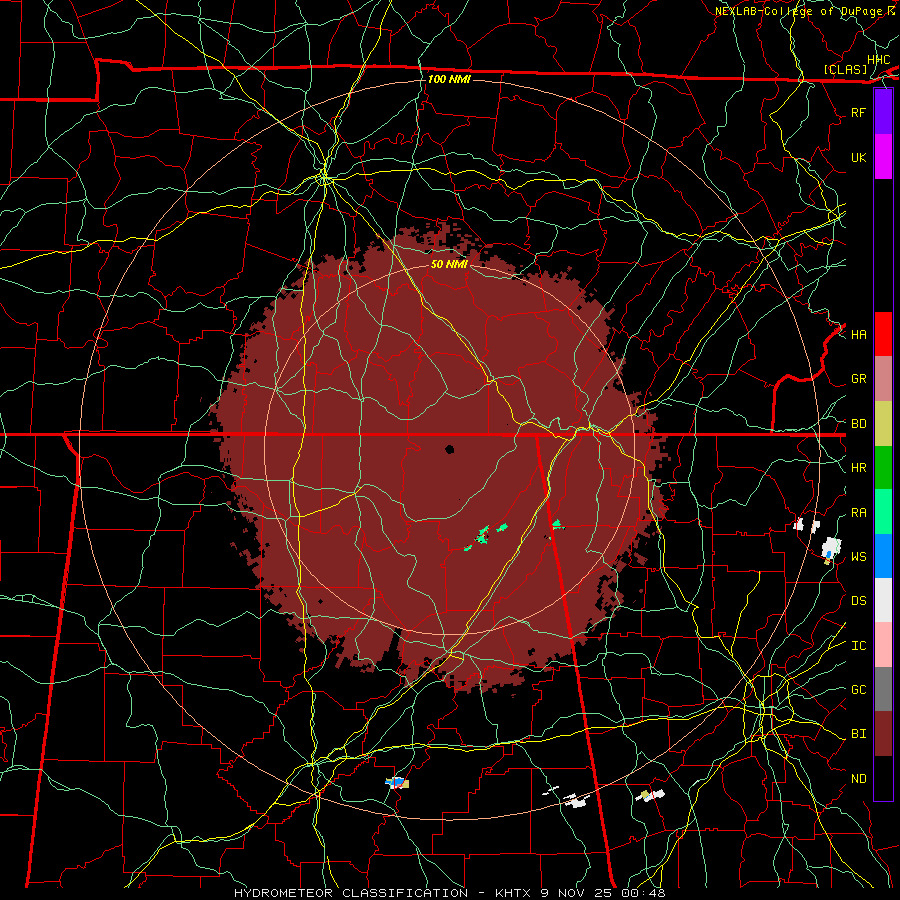This screenshot has width=900, height=900.
Task: Click the brown BI legend swatch
Action: click(x=883, y=734)
